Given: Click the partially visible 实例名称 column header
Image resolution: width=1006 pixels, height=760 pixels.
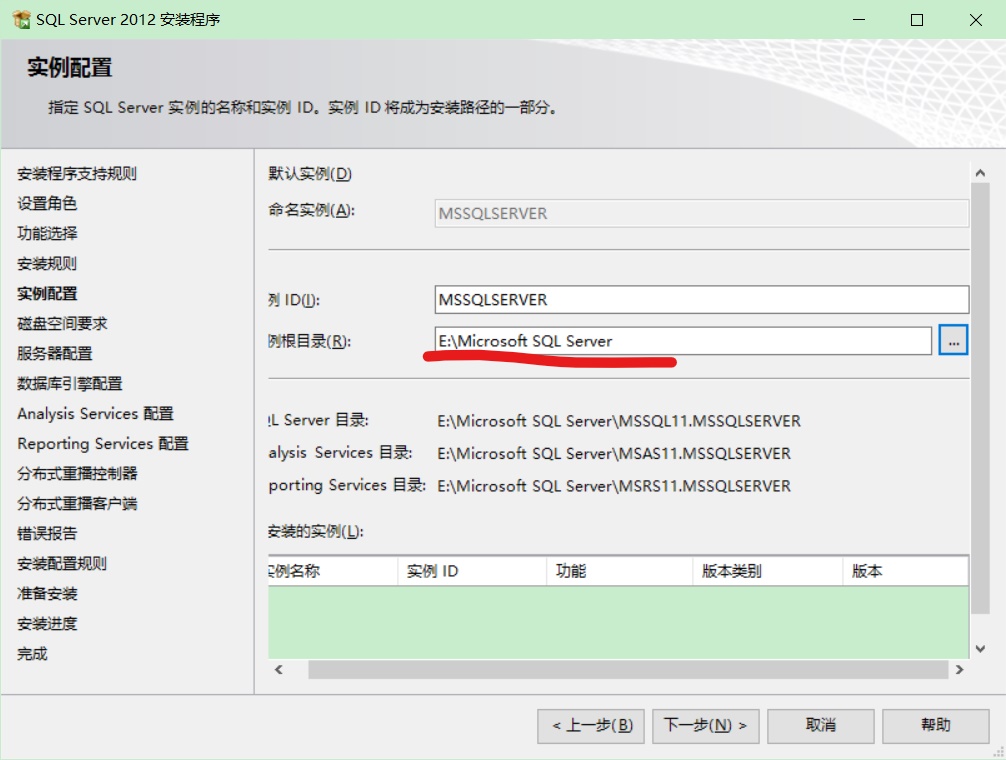Looking at the screenshot, I should point(333,571).
